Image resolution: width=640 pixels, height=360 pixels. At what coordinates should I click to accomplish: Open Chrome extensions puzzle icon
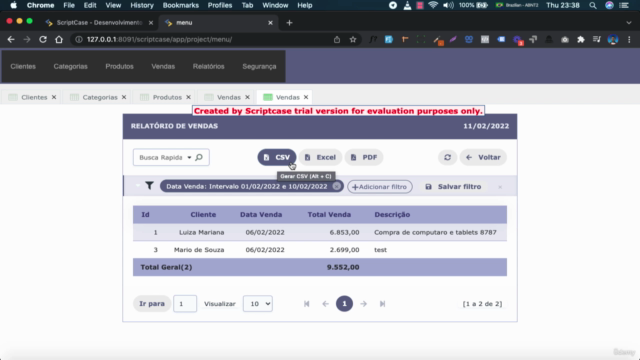tap(581, 40)
